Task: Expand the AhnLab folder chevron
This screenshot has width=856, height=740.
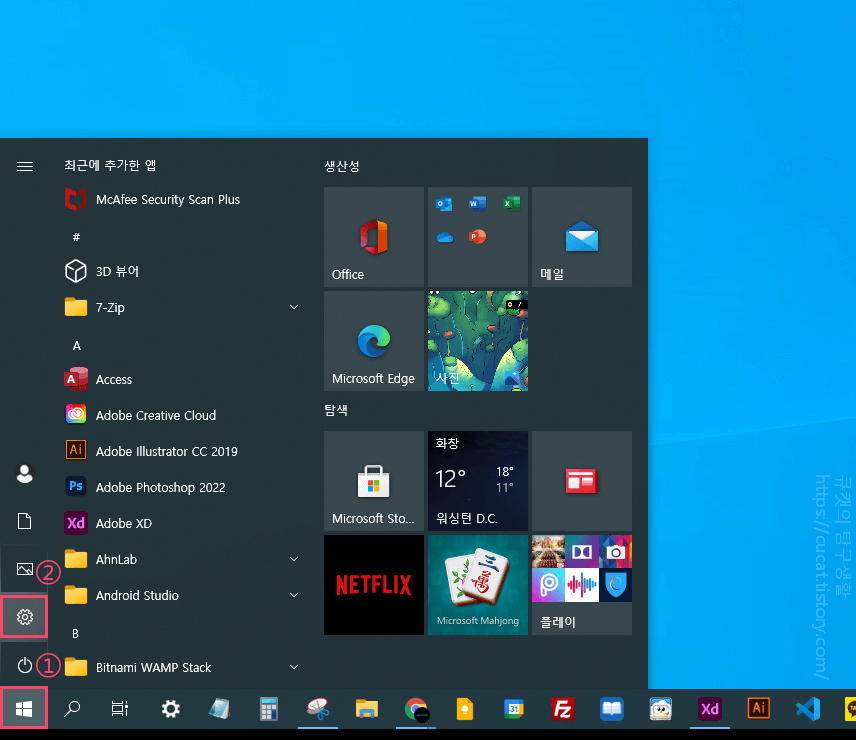Action: (294, 559)
